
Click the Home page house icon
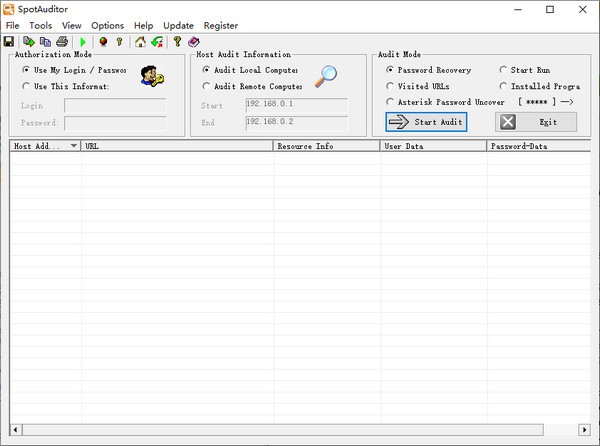(140, 42)
